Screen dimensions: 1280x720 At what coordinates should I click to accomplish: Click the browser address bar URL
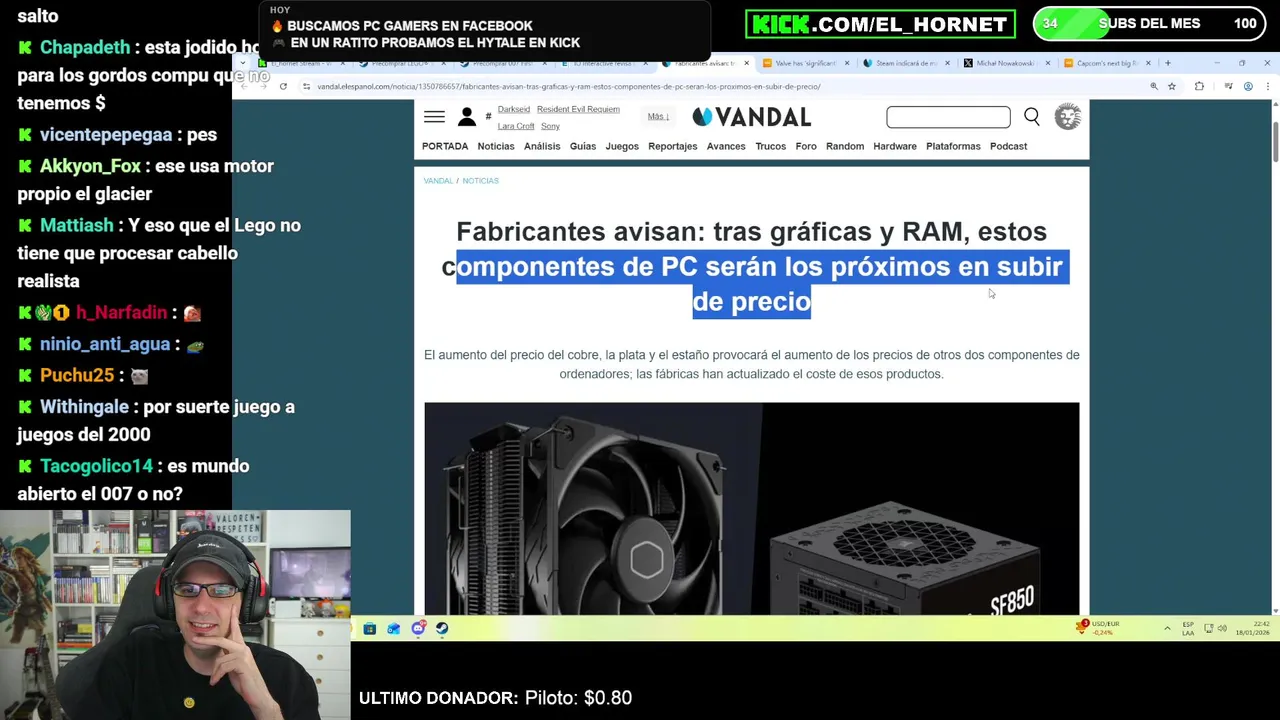(569, 86)
